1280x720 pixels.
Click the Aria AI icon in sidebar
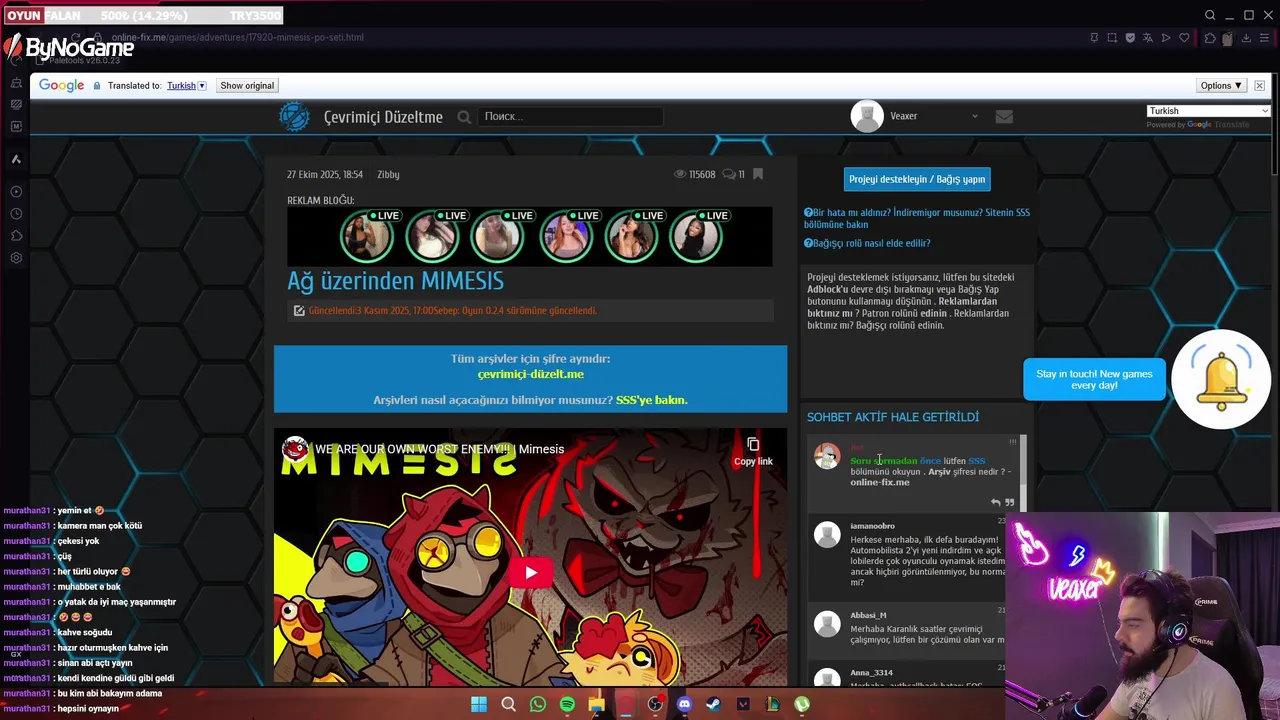click(x=16, y=159)
